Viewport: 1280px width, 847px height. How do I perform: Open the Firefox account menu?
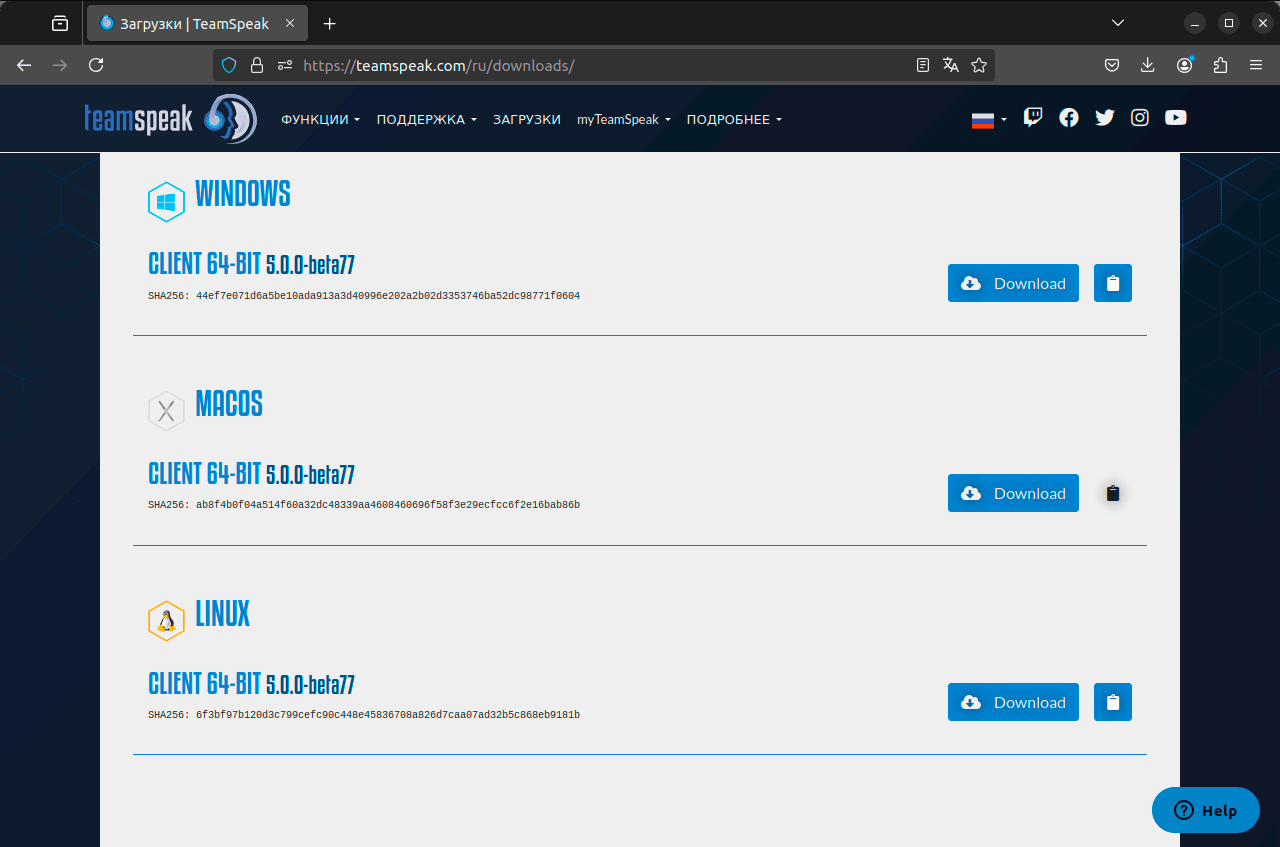click(1185, 65)
